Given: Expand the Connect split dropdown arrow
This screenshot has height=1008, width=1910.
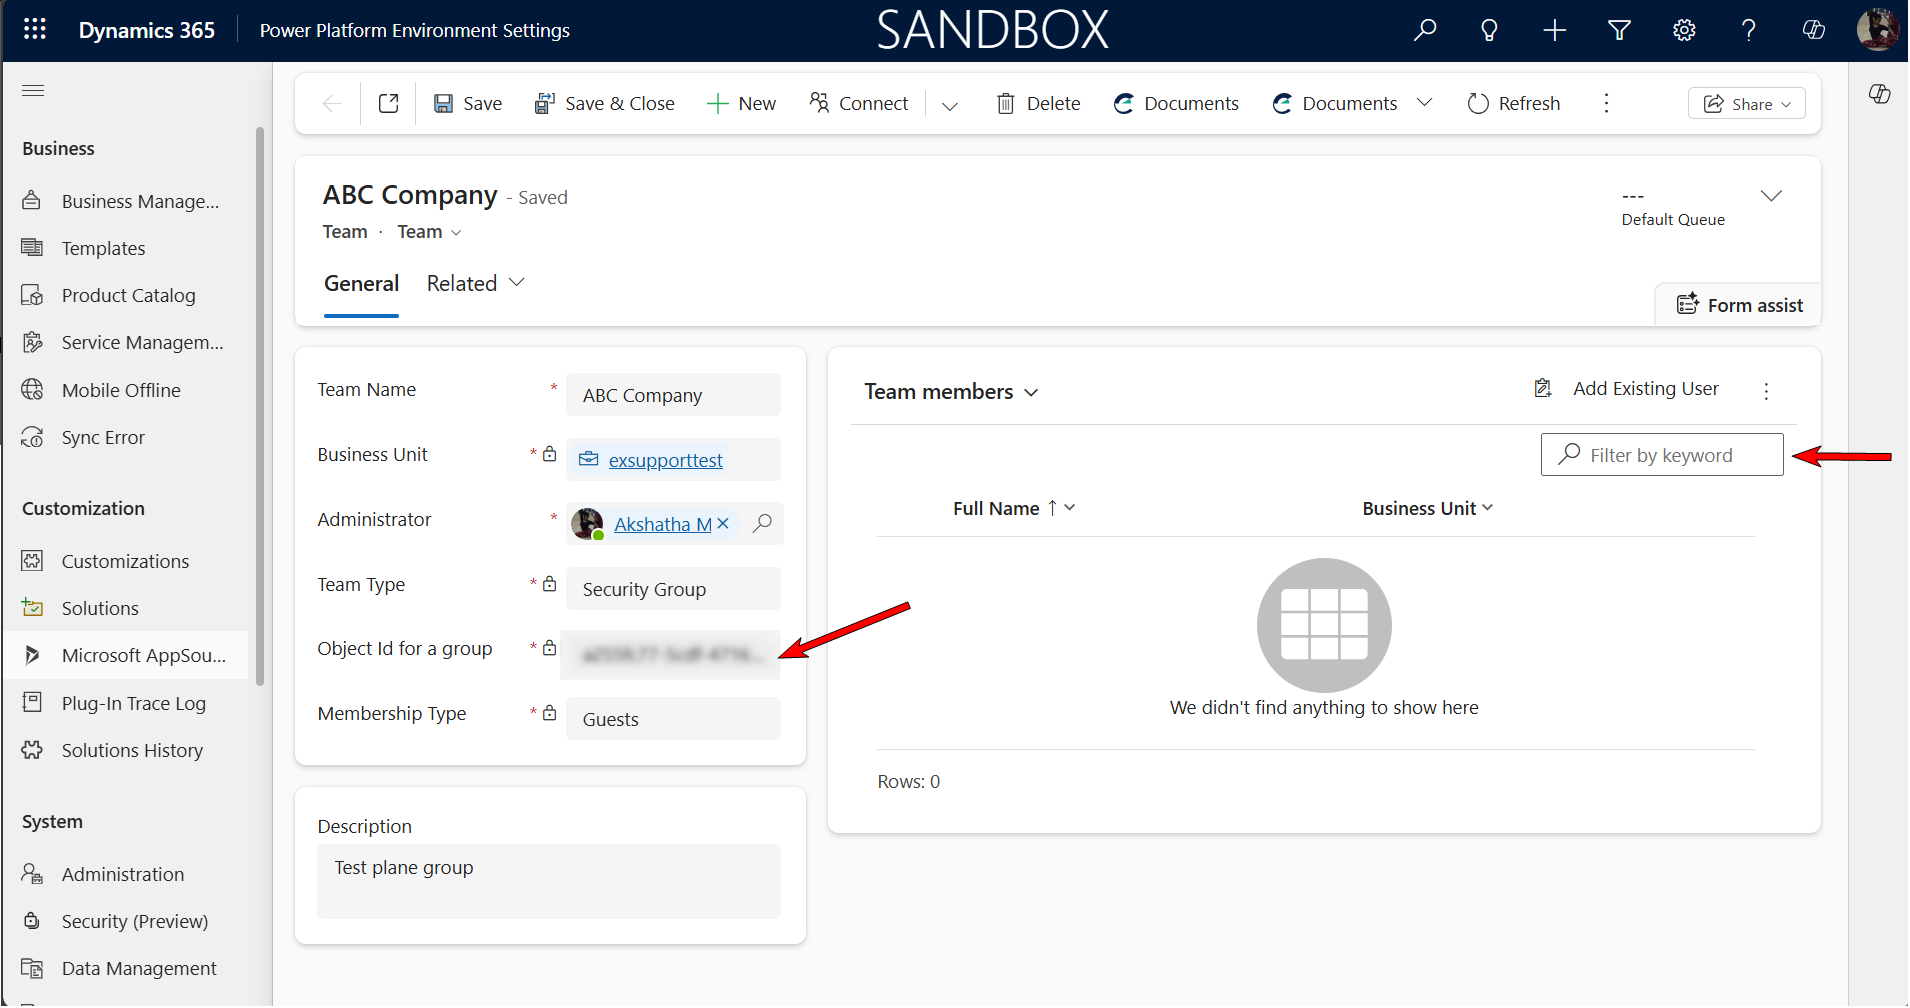Looking at the screenshot, I should pos(950,104).
